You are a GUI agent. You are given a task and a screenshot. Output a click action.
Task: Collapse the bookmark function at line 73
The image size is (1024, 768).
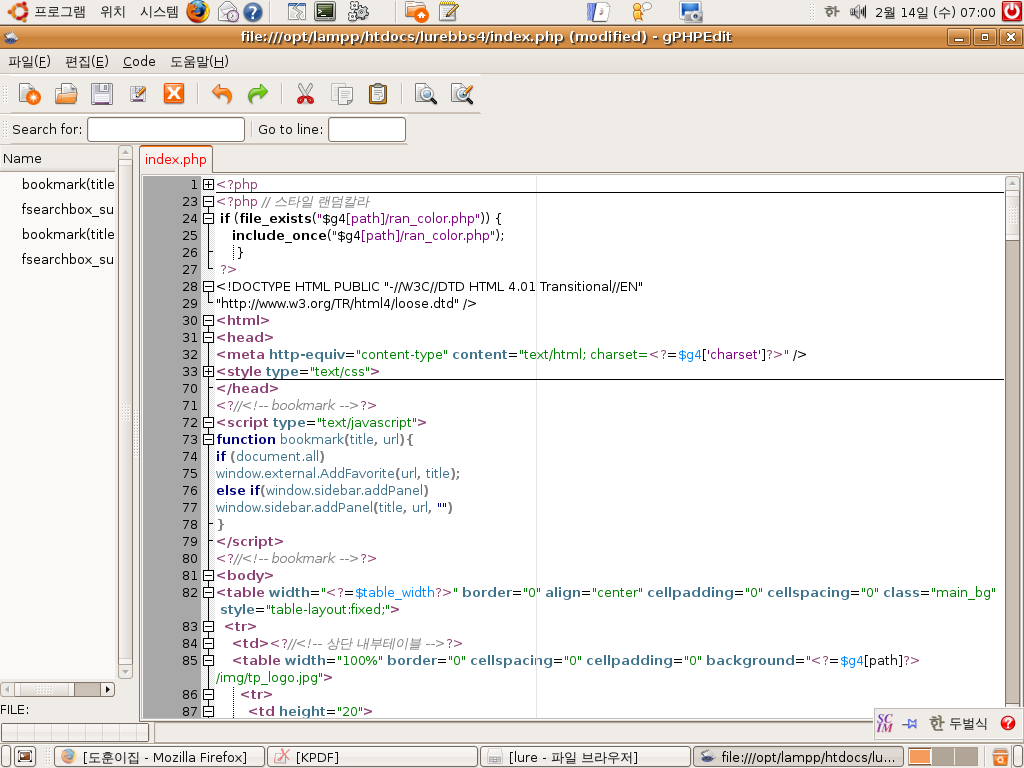click(x=208, y=440)
